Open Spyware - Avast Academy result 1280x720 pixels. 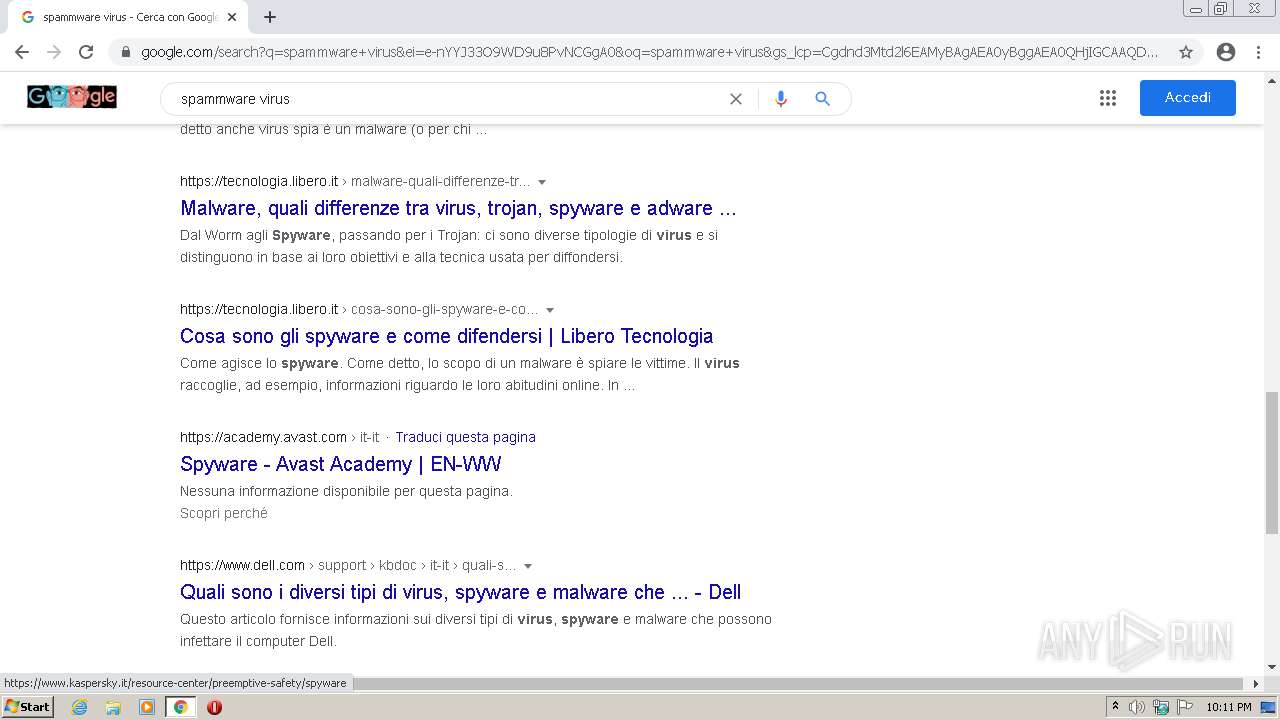pyautogui.click(x=340, y=464)
